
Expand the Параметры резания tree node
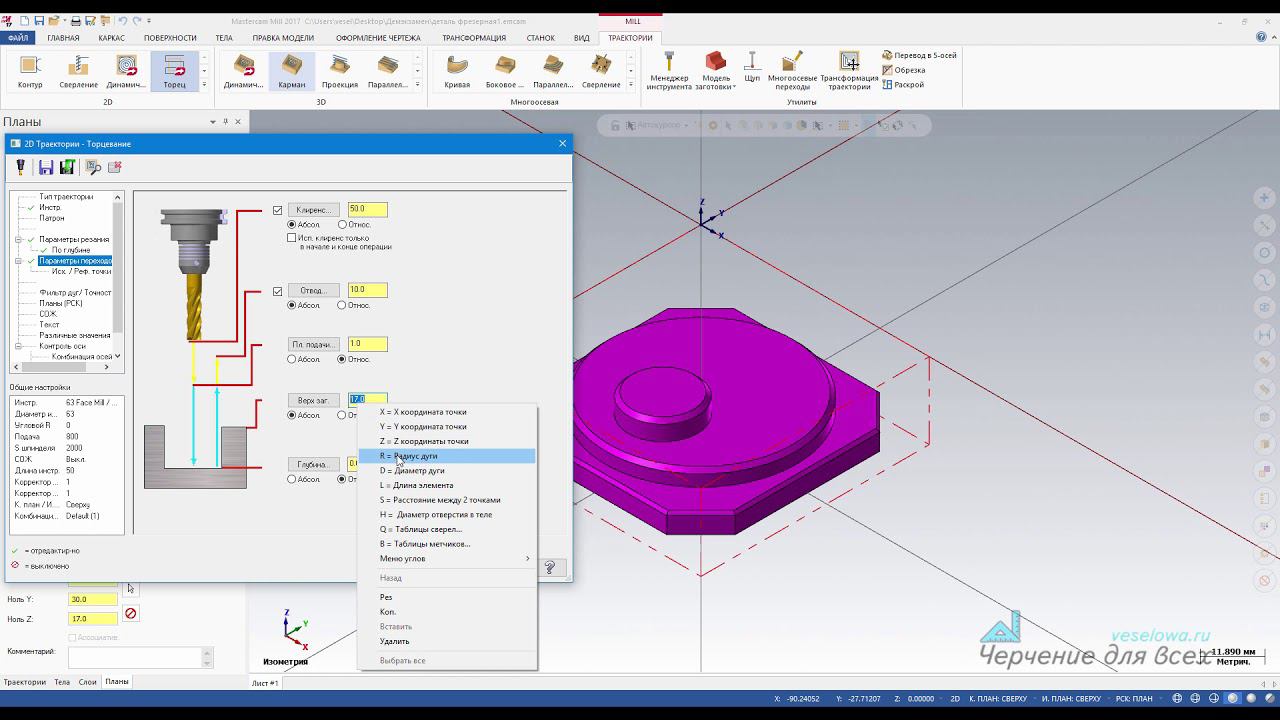18,240
